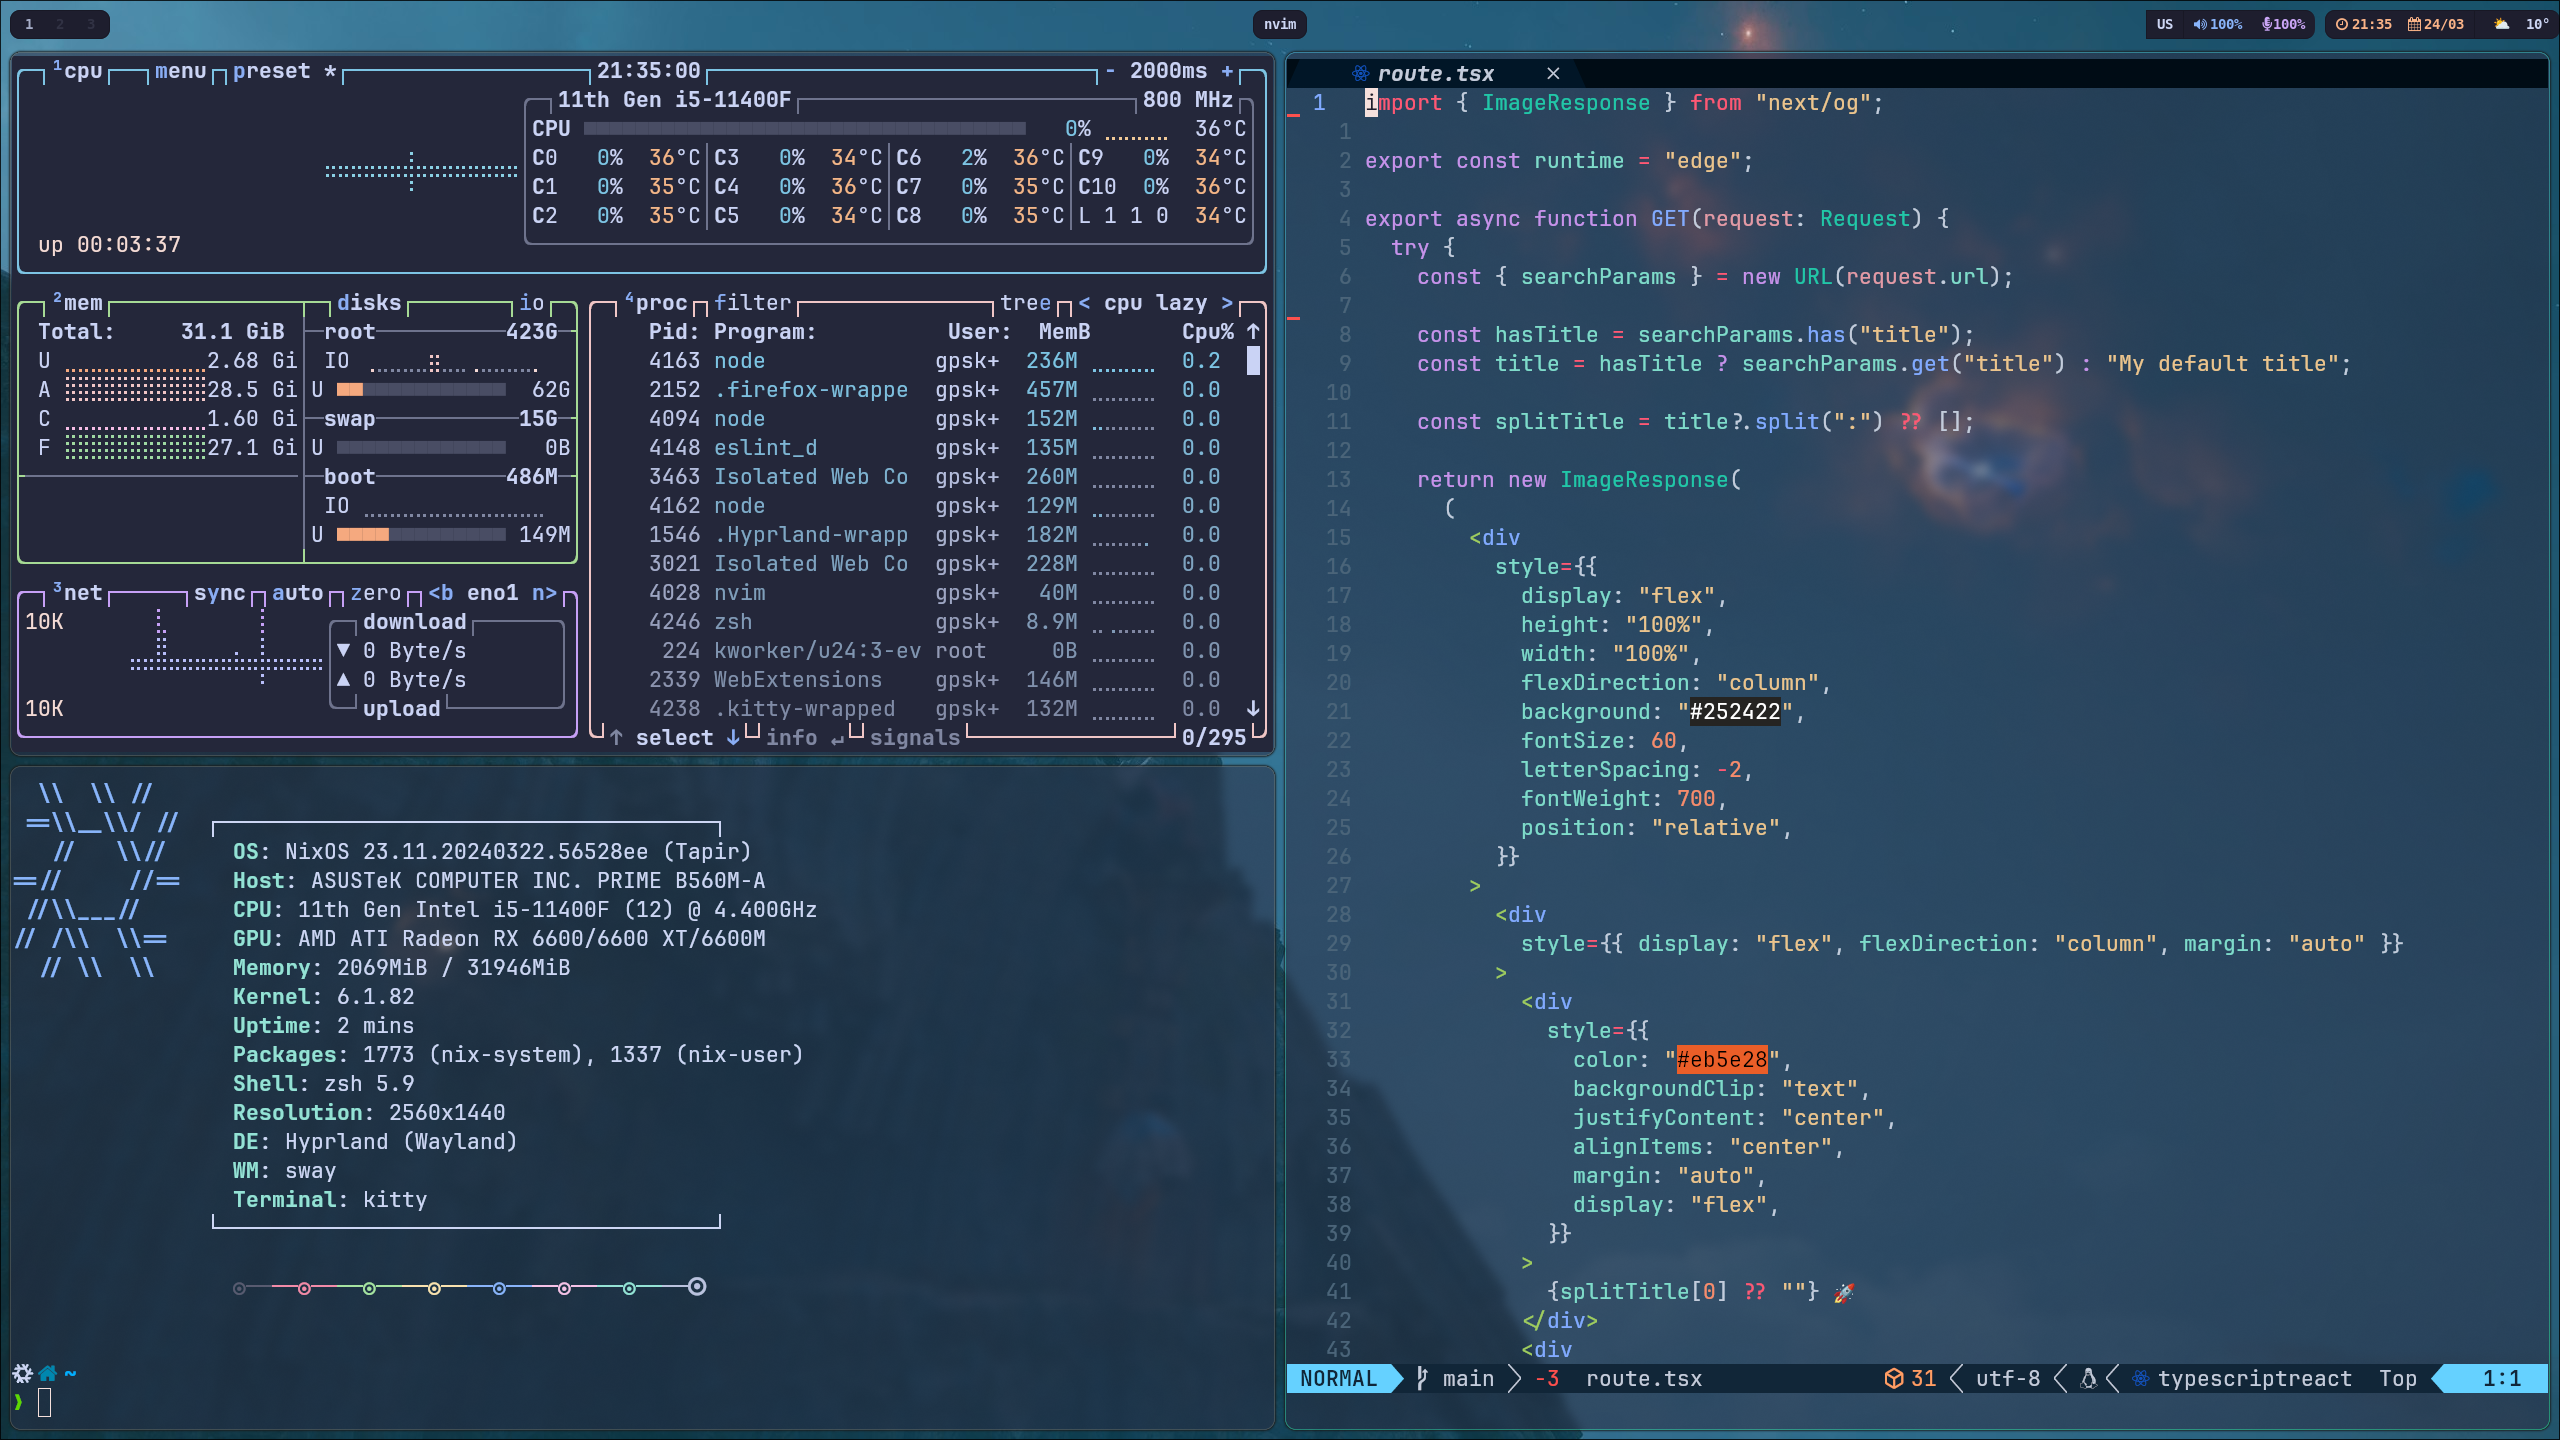Screen dimensions: 2560x1440
Task: Click the scroll-up arrow in process list
Action: 1253,331
